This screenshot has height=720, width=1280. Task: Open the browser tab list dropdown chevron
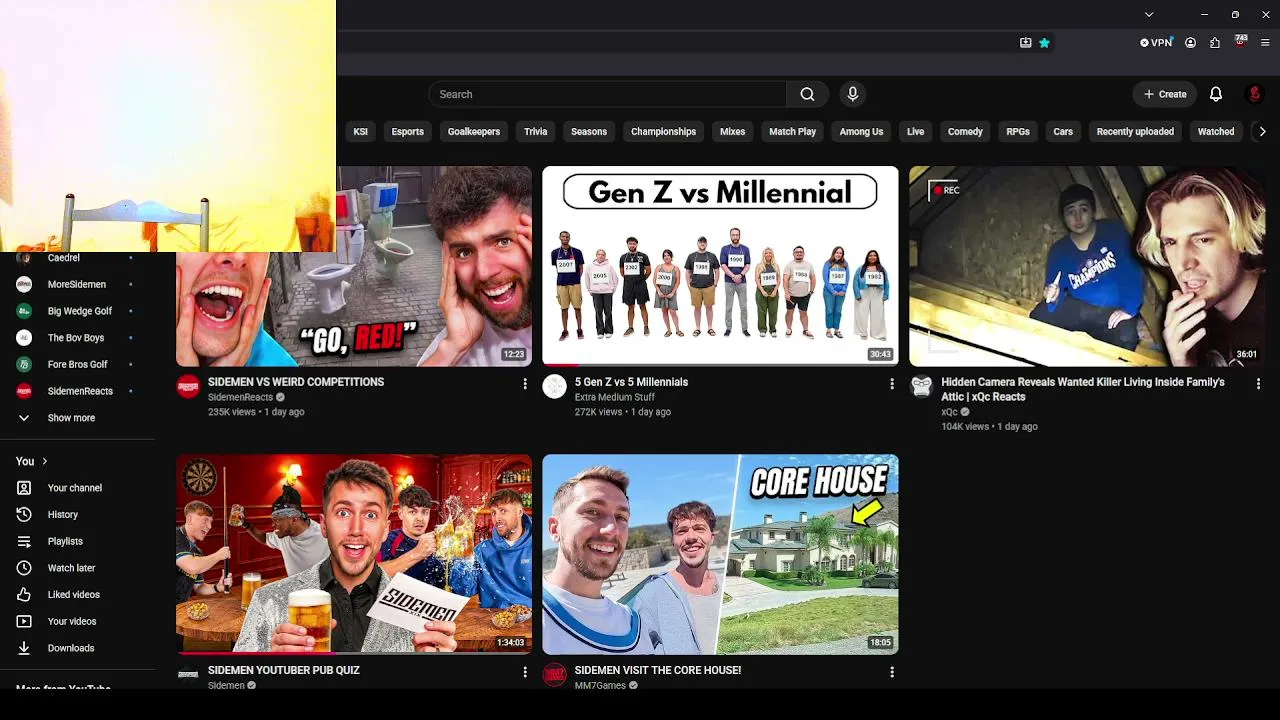[1149, 14]
